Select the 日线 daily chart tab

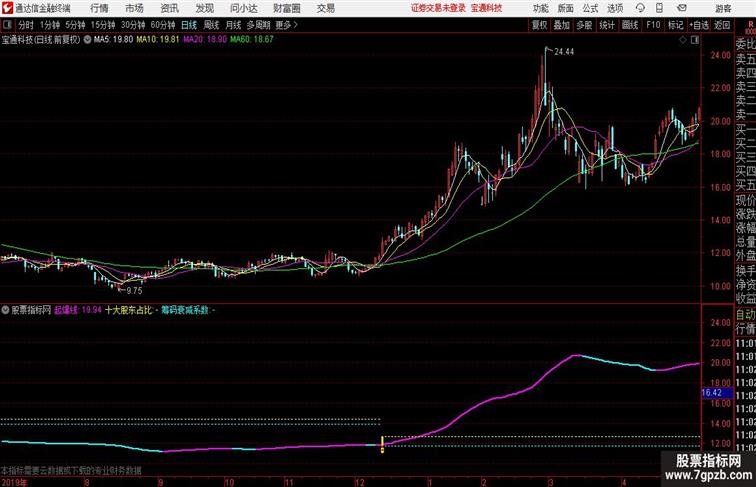(x=189, y=25)
